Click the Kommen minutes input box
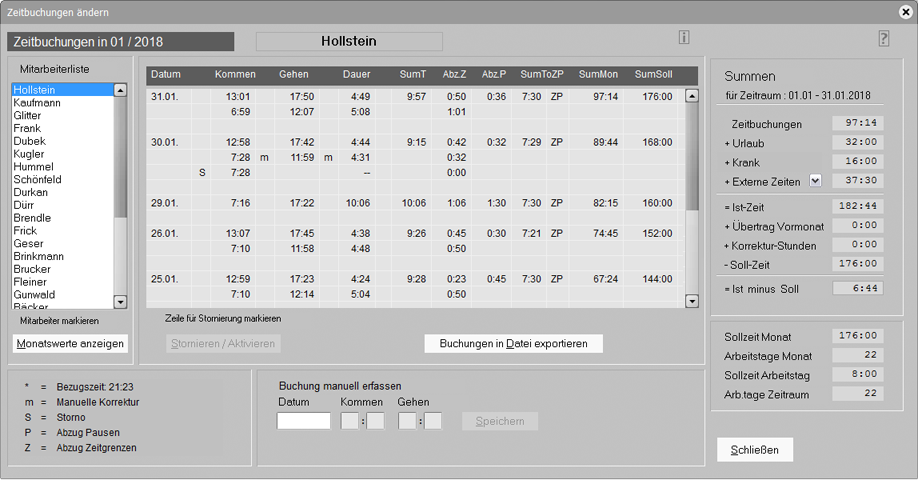The width and height of the screenshot is (918, 480). coord(375,421)
